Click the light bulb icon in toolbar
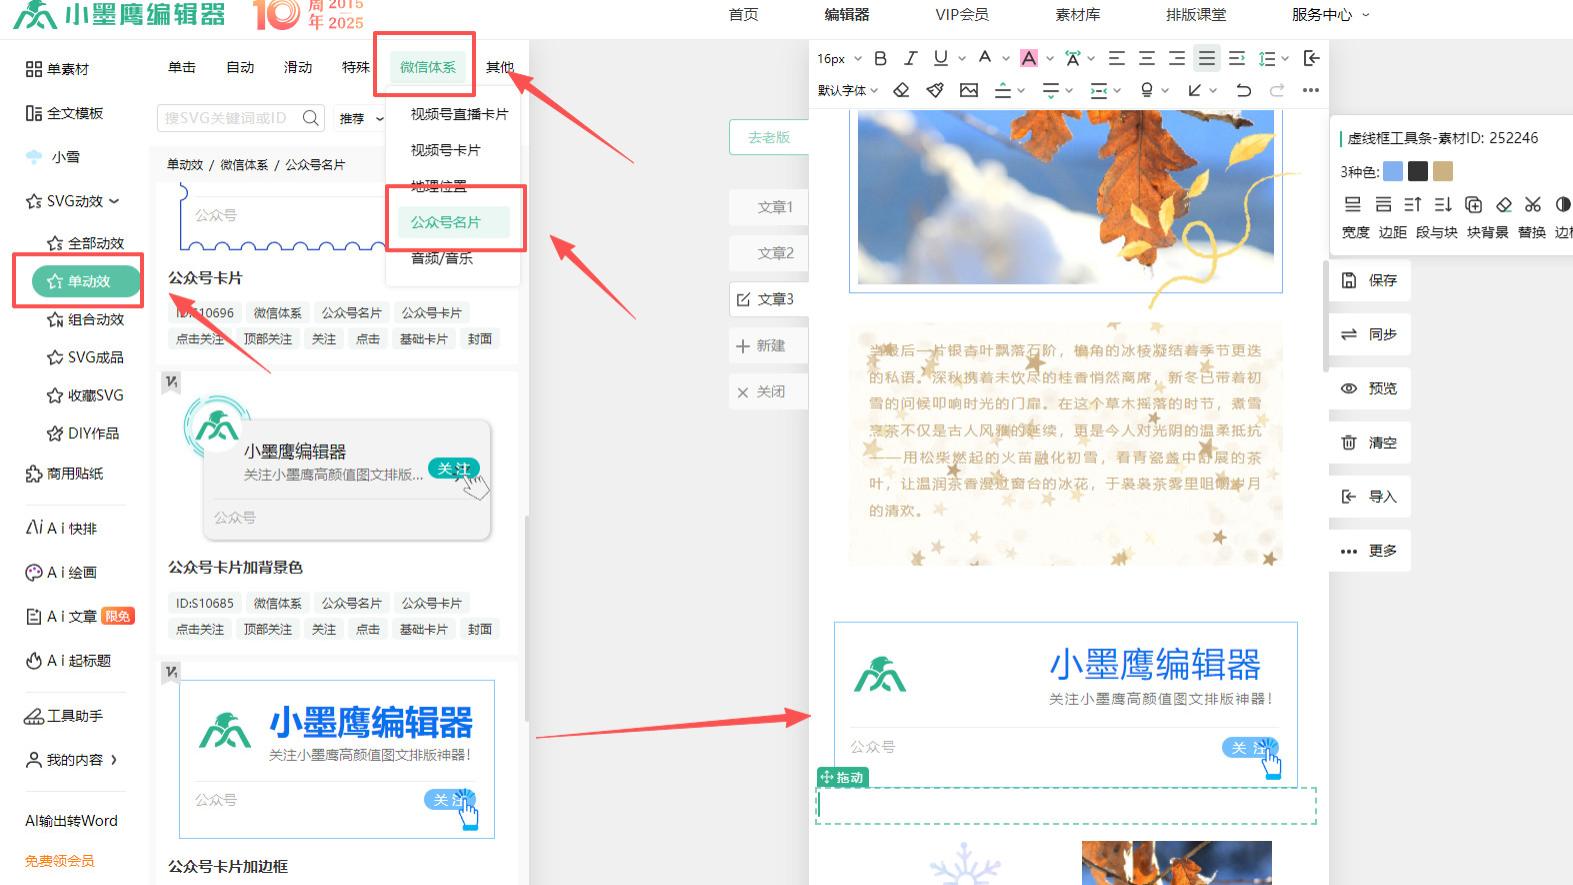Screen dimensions: 1573x885 tap(1147, 90)
